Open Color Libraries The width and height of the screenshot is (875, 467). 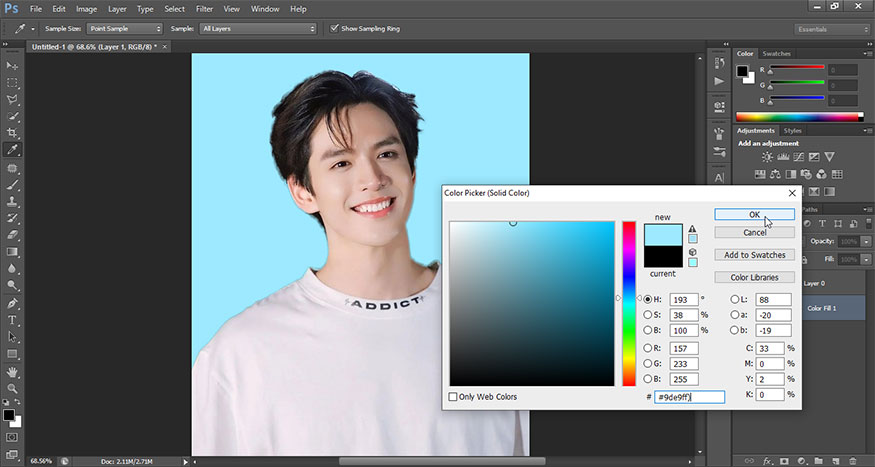tap(754, 277)
